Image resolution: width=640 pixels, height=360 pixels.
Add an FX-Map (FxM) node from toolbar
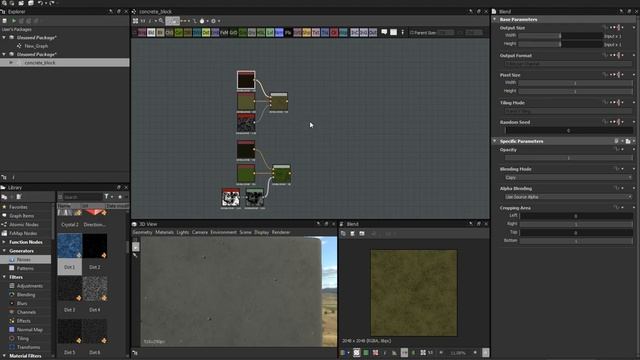pos(224,32)
